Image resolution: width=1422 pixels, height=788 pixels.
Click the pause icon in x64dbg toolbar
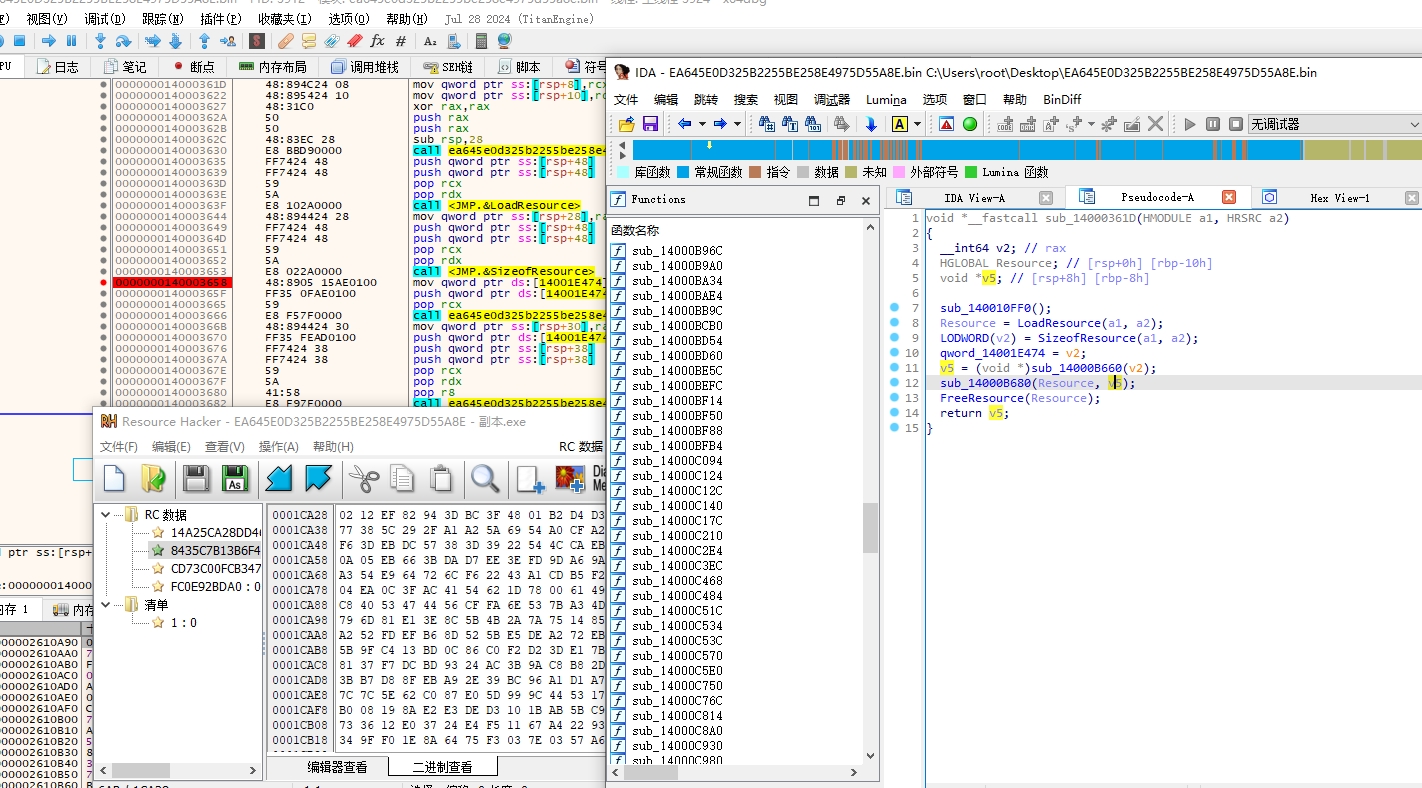pyautogui.click(x=71, y=41)
